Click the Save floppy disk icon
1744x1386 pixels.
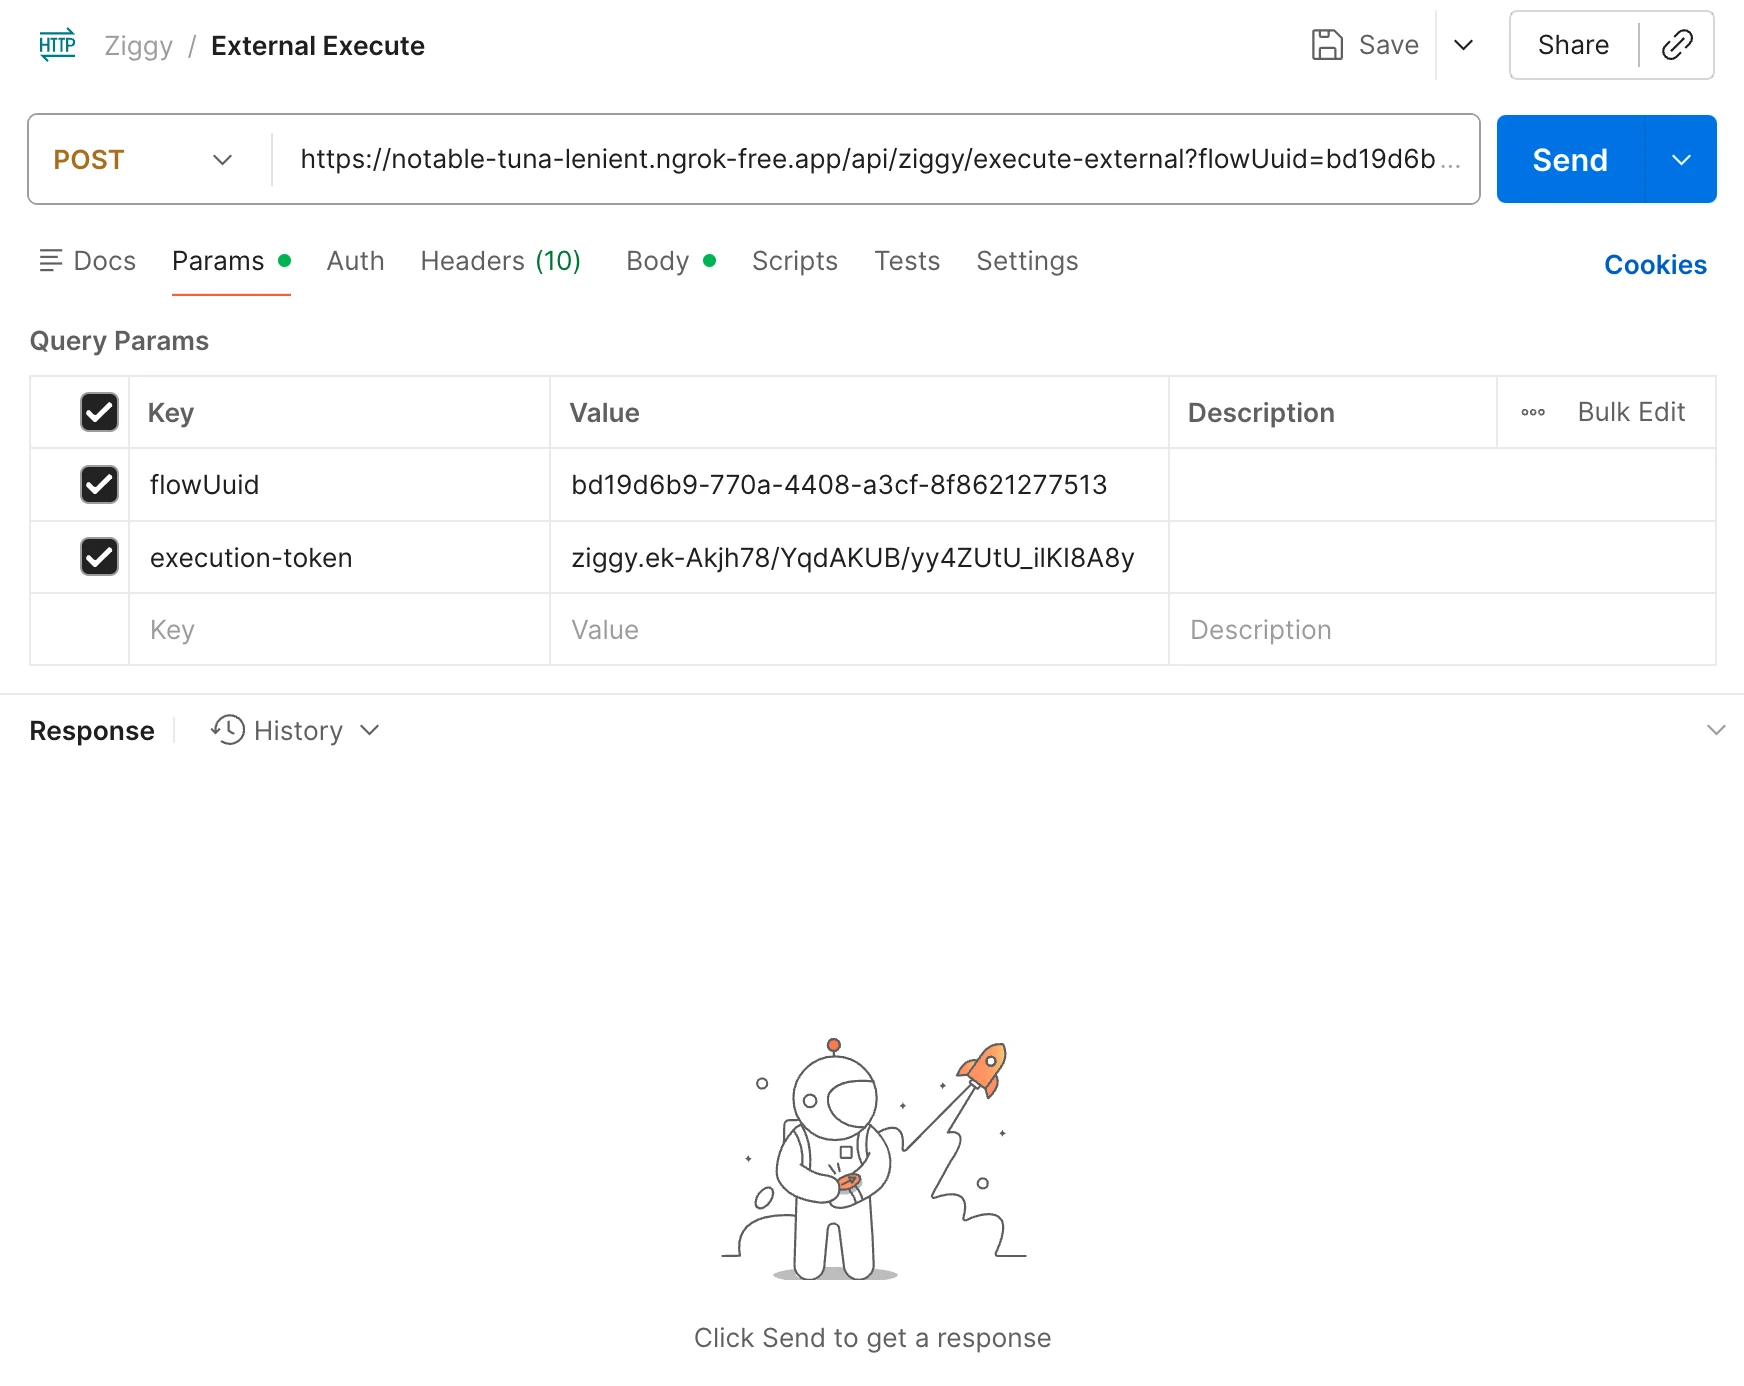click(1326, 45)
